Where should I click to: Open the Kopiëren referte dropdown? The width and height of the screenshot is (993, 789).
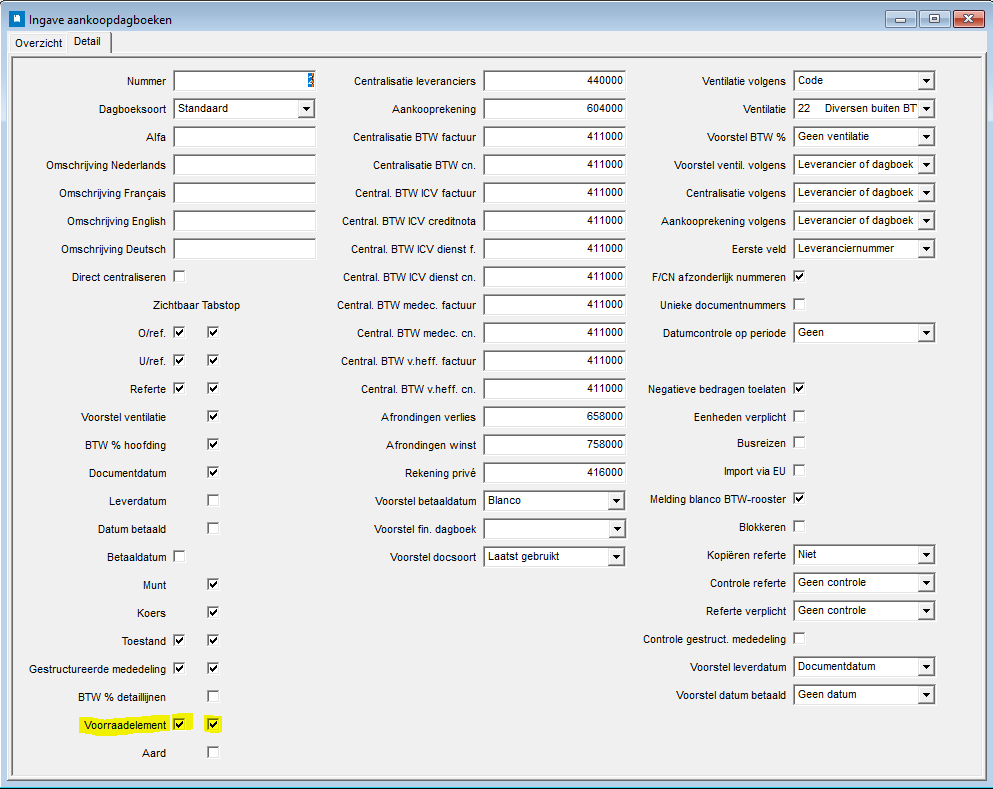(x=926, y=555)
